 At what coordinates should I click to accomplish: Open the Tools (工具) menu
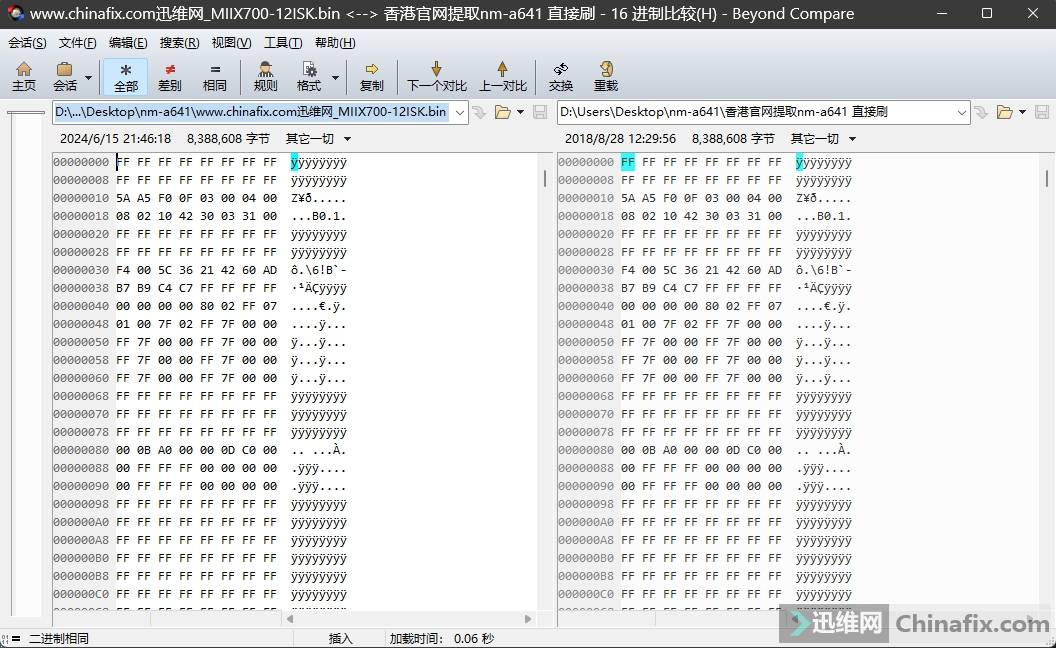click(x=283, y=42)
